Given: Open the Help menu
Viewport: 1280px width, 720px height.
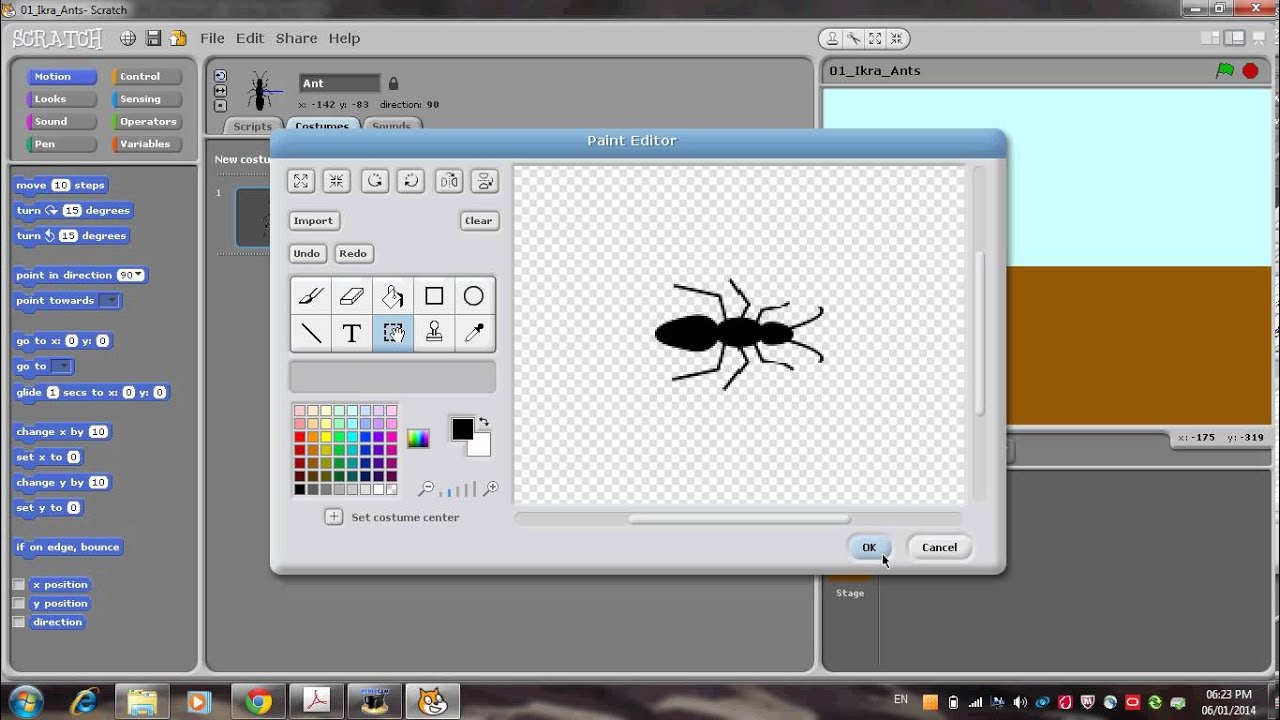Looking at the screenshot, I should (344, 38).
